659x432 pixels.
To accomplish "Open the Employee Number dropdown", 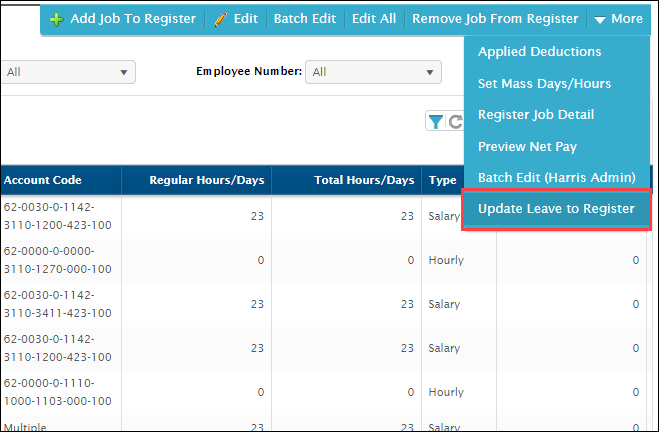I will [373, 72].
